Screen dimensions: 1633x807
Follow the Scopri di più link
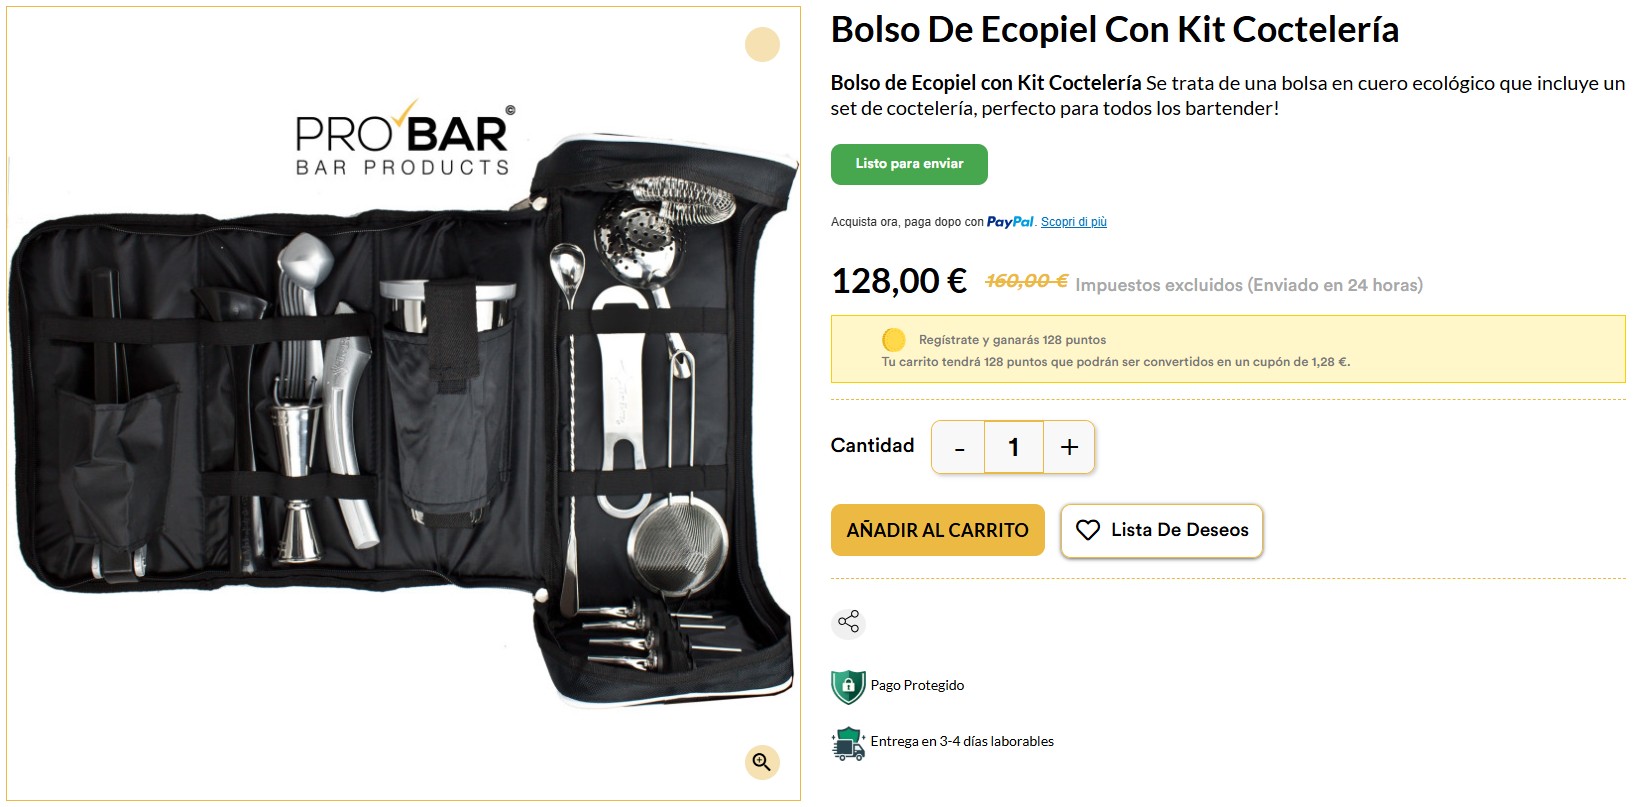tap(1074, 222)
